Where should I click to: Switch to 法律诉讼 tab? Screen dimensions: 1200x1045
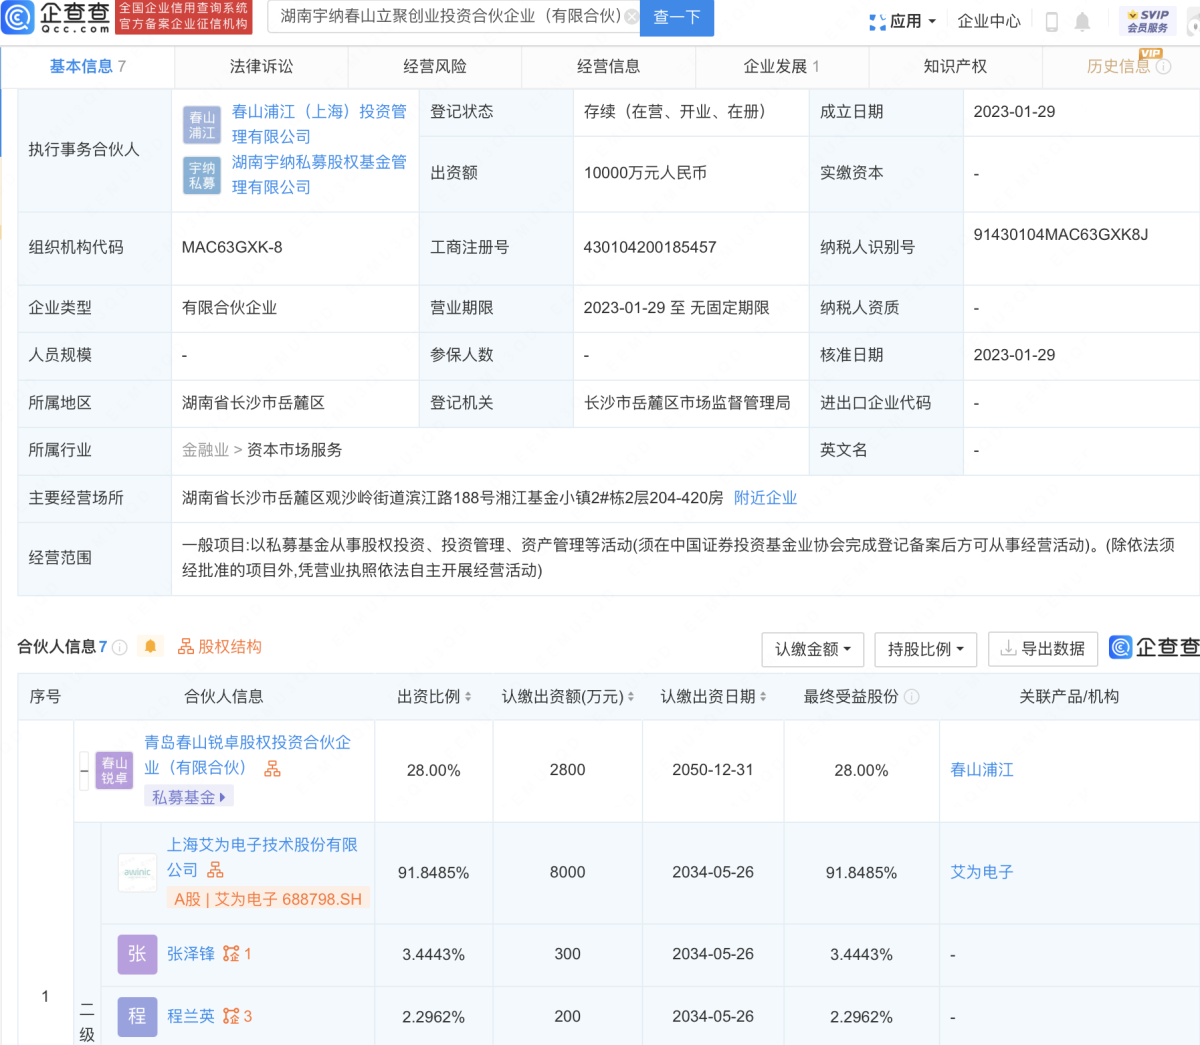click(261, 66)
